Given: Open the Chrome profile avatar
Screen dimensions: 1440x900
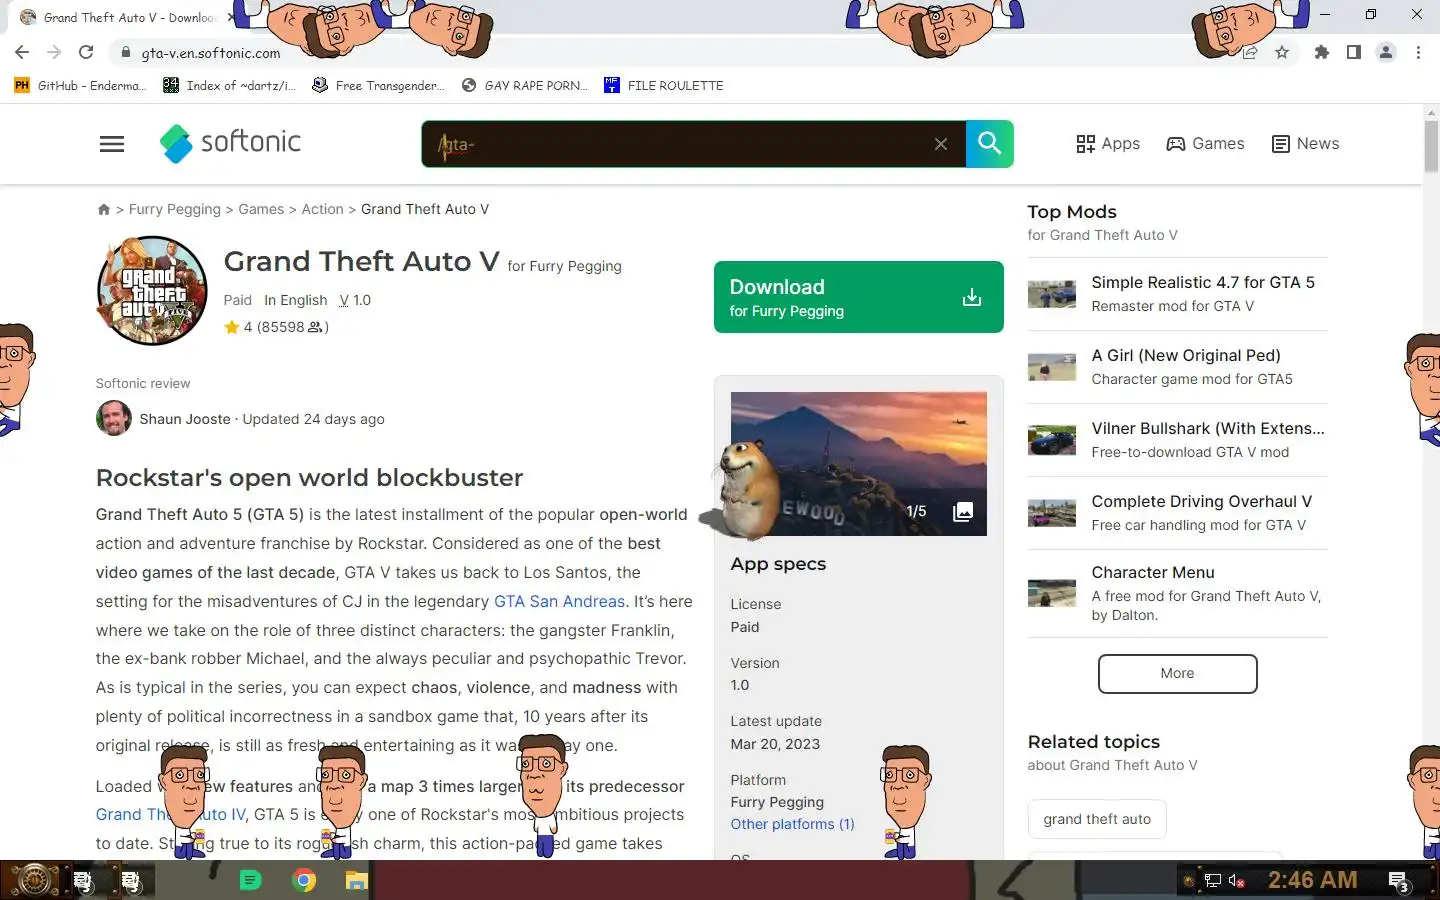Looking at the screenshot, I should (x=1386, y=52).
